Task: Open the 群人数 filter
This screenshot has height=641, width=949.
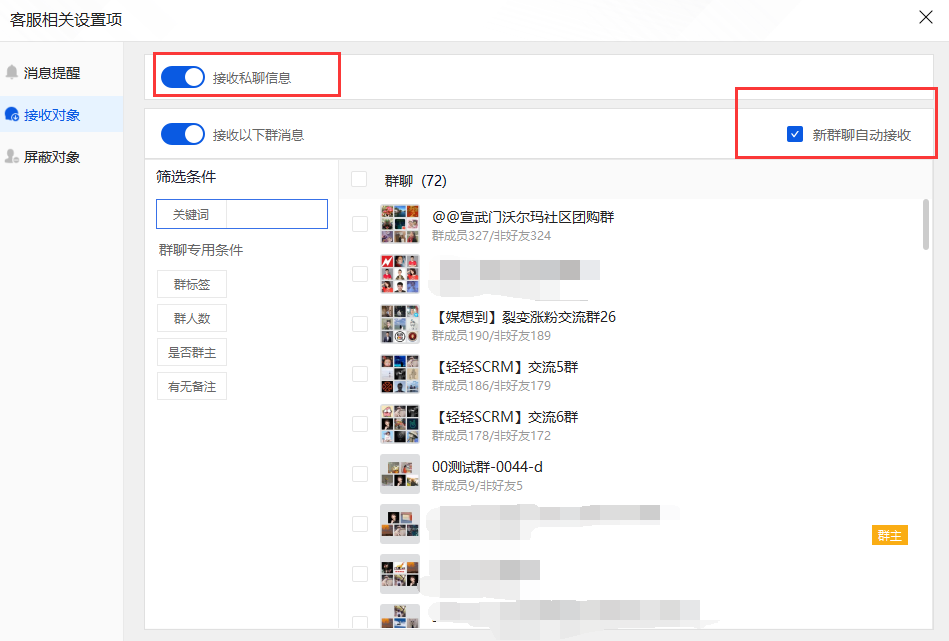Action: (x=192, y=318)
